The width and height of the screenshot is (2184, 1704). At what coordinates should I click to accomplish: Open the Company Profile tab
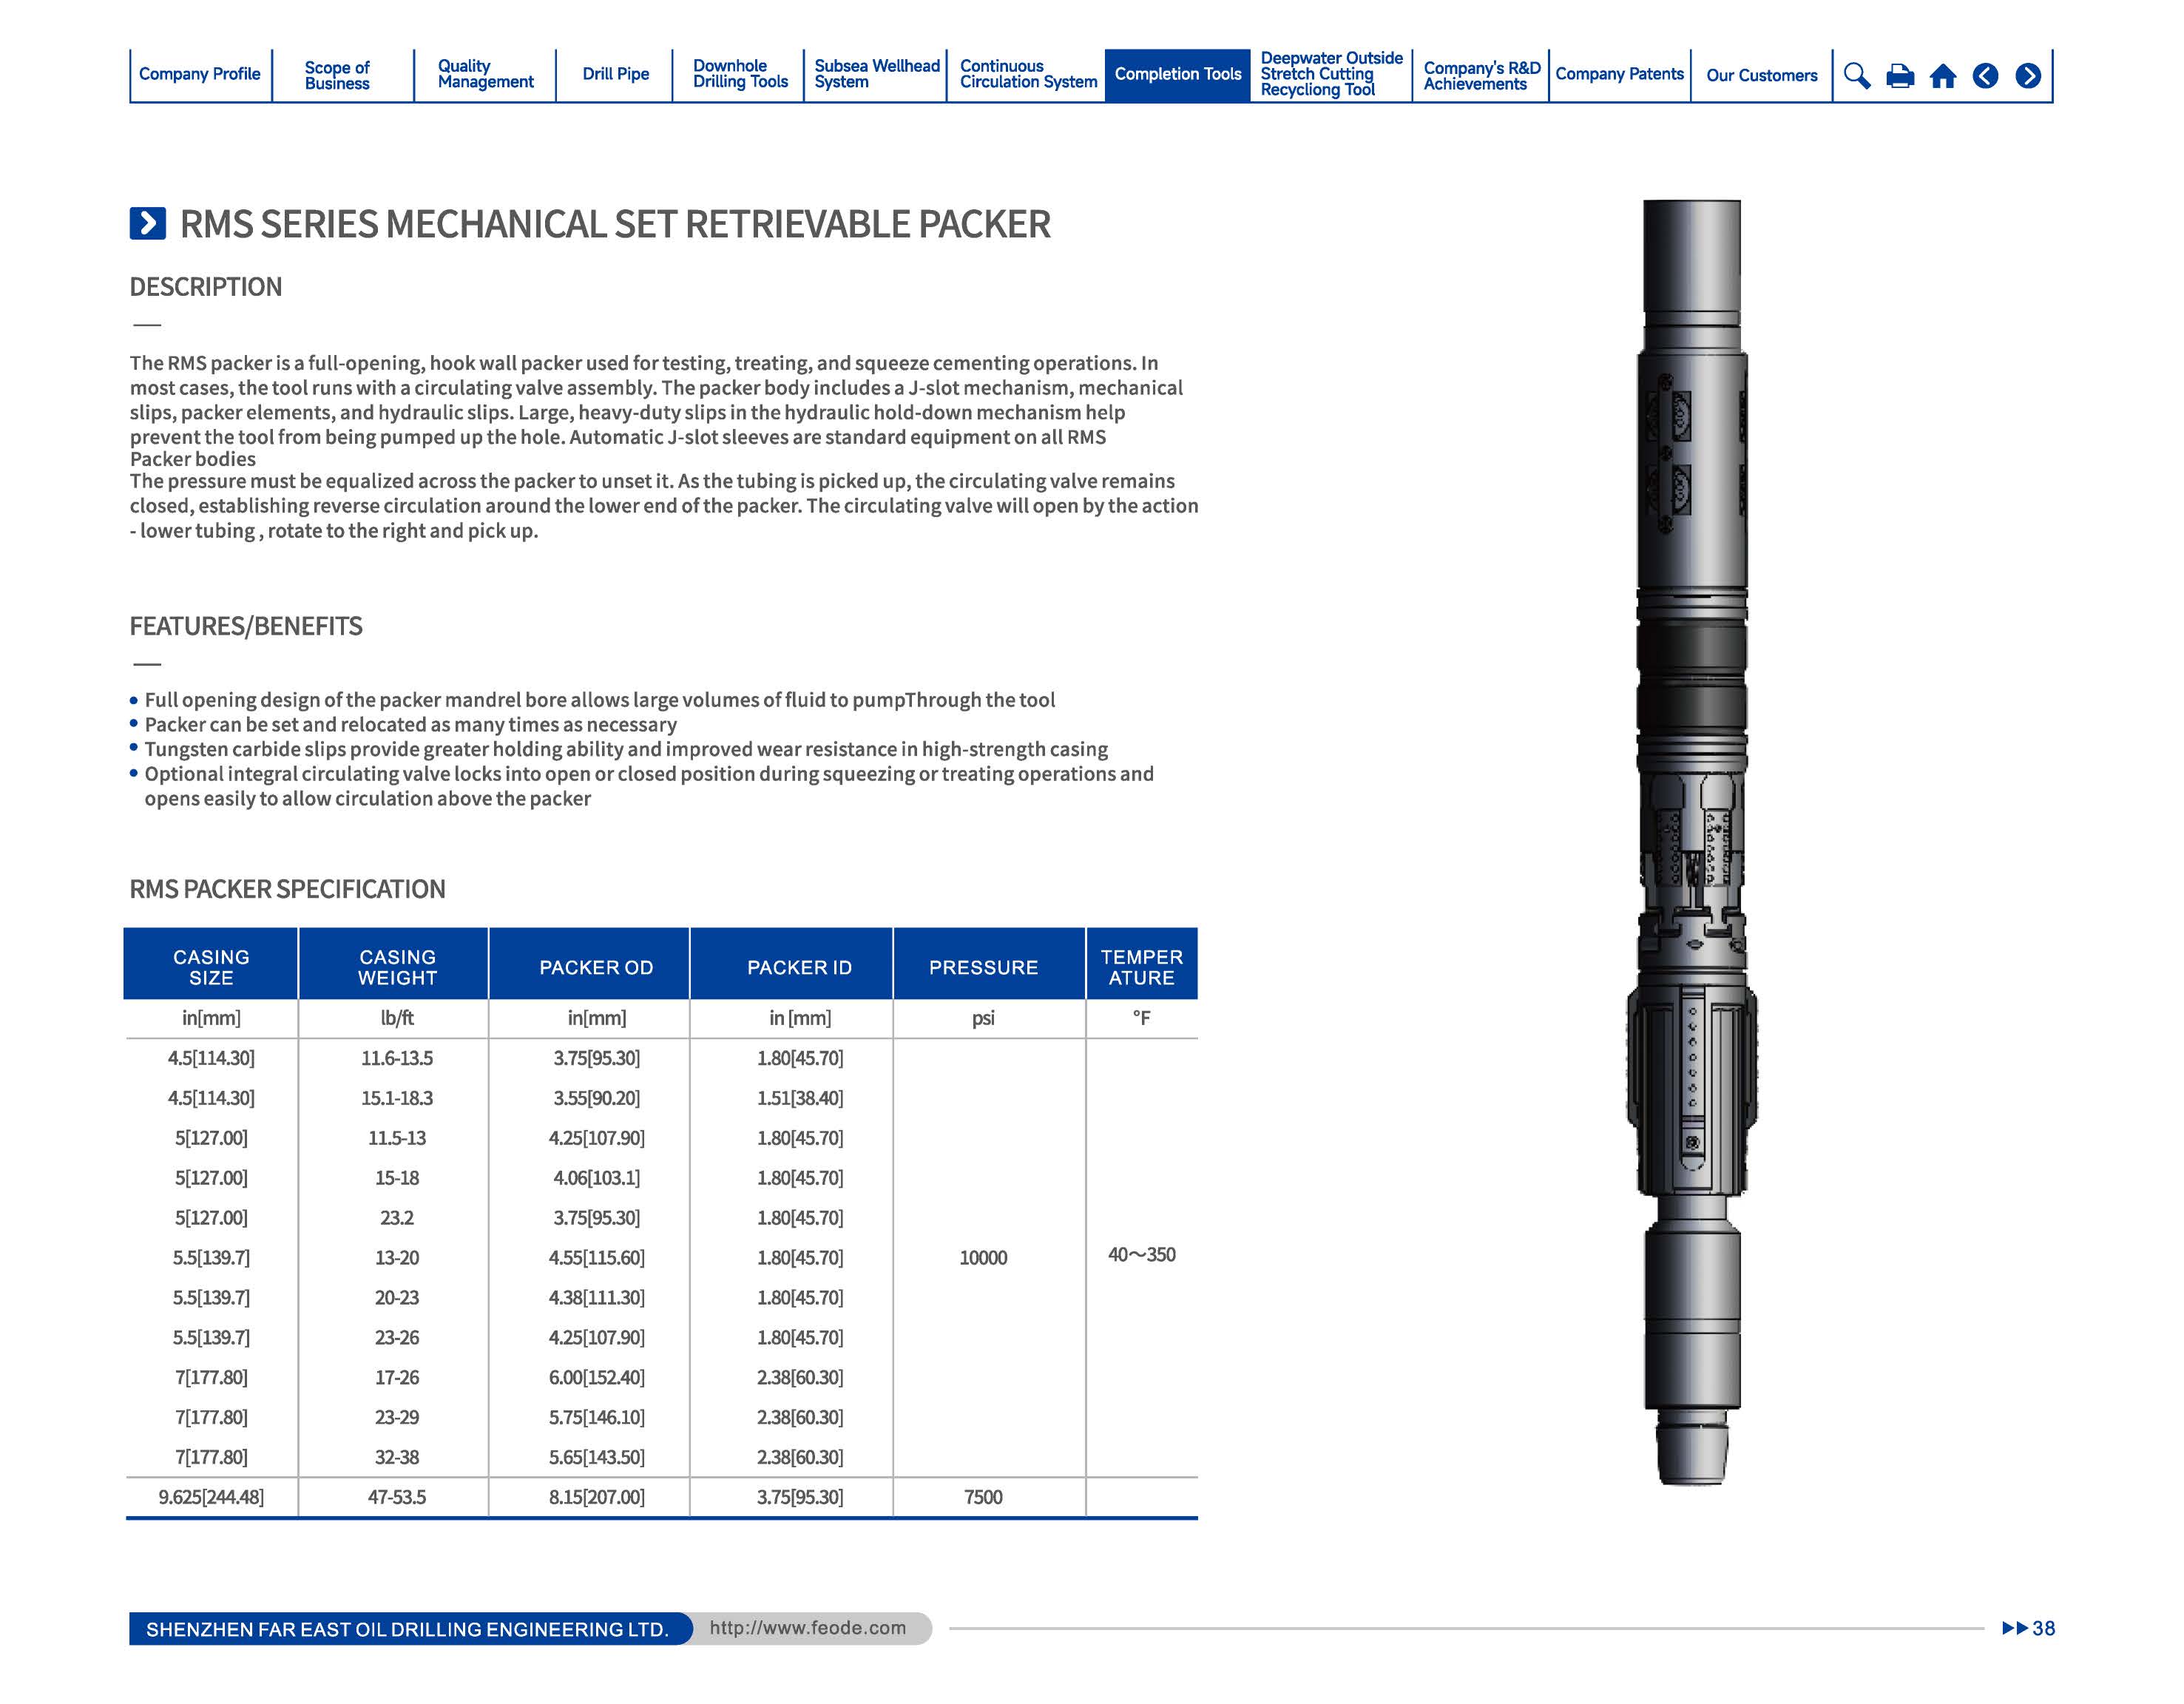click(199, 75)
